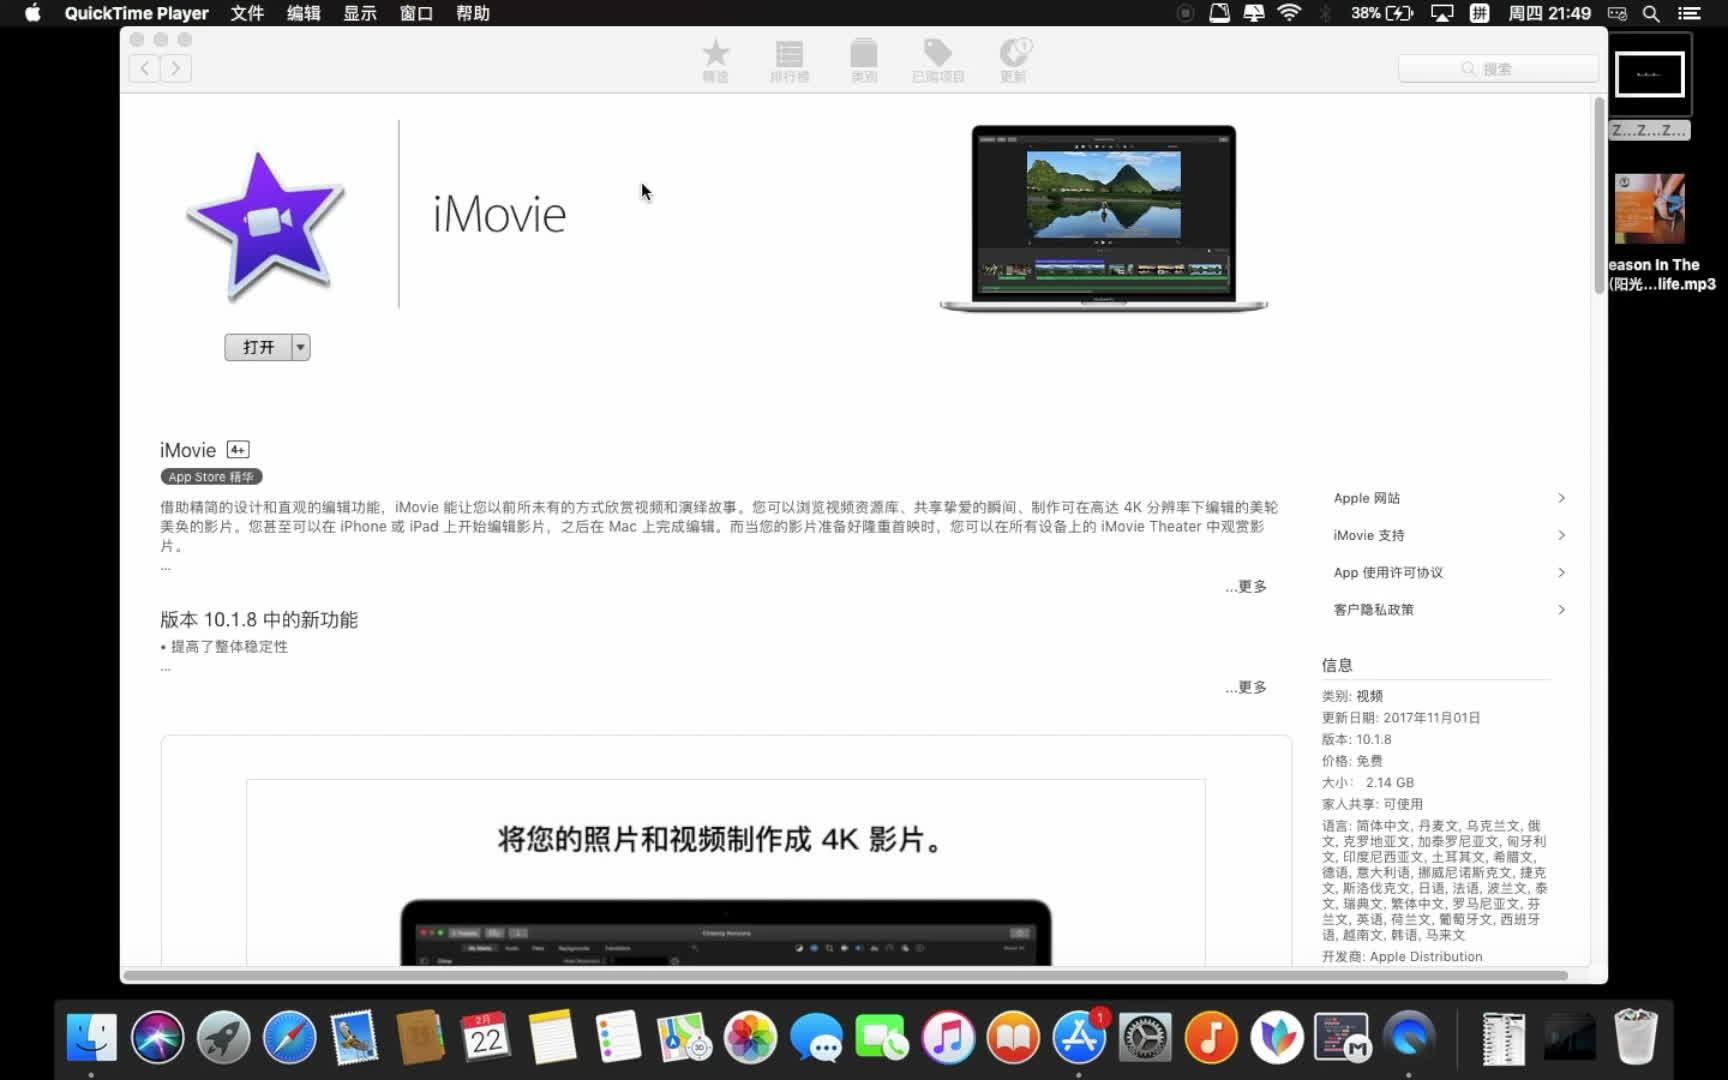Go back with the left arrow
Image resolution: width=1728 pixels, height=1080 pixels.
tap(145, 68)
